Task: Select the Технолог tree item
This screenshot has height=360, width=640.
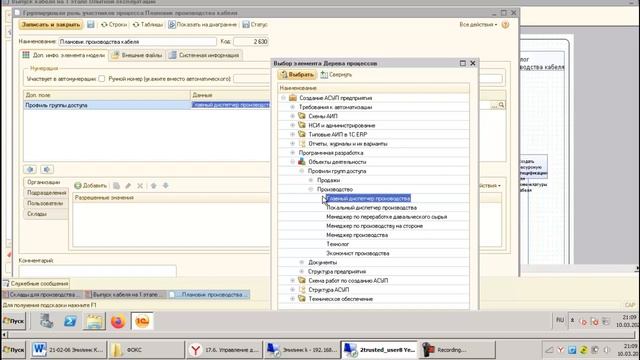Action: (338, 244)
